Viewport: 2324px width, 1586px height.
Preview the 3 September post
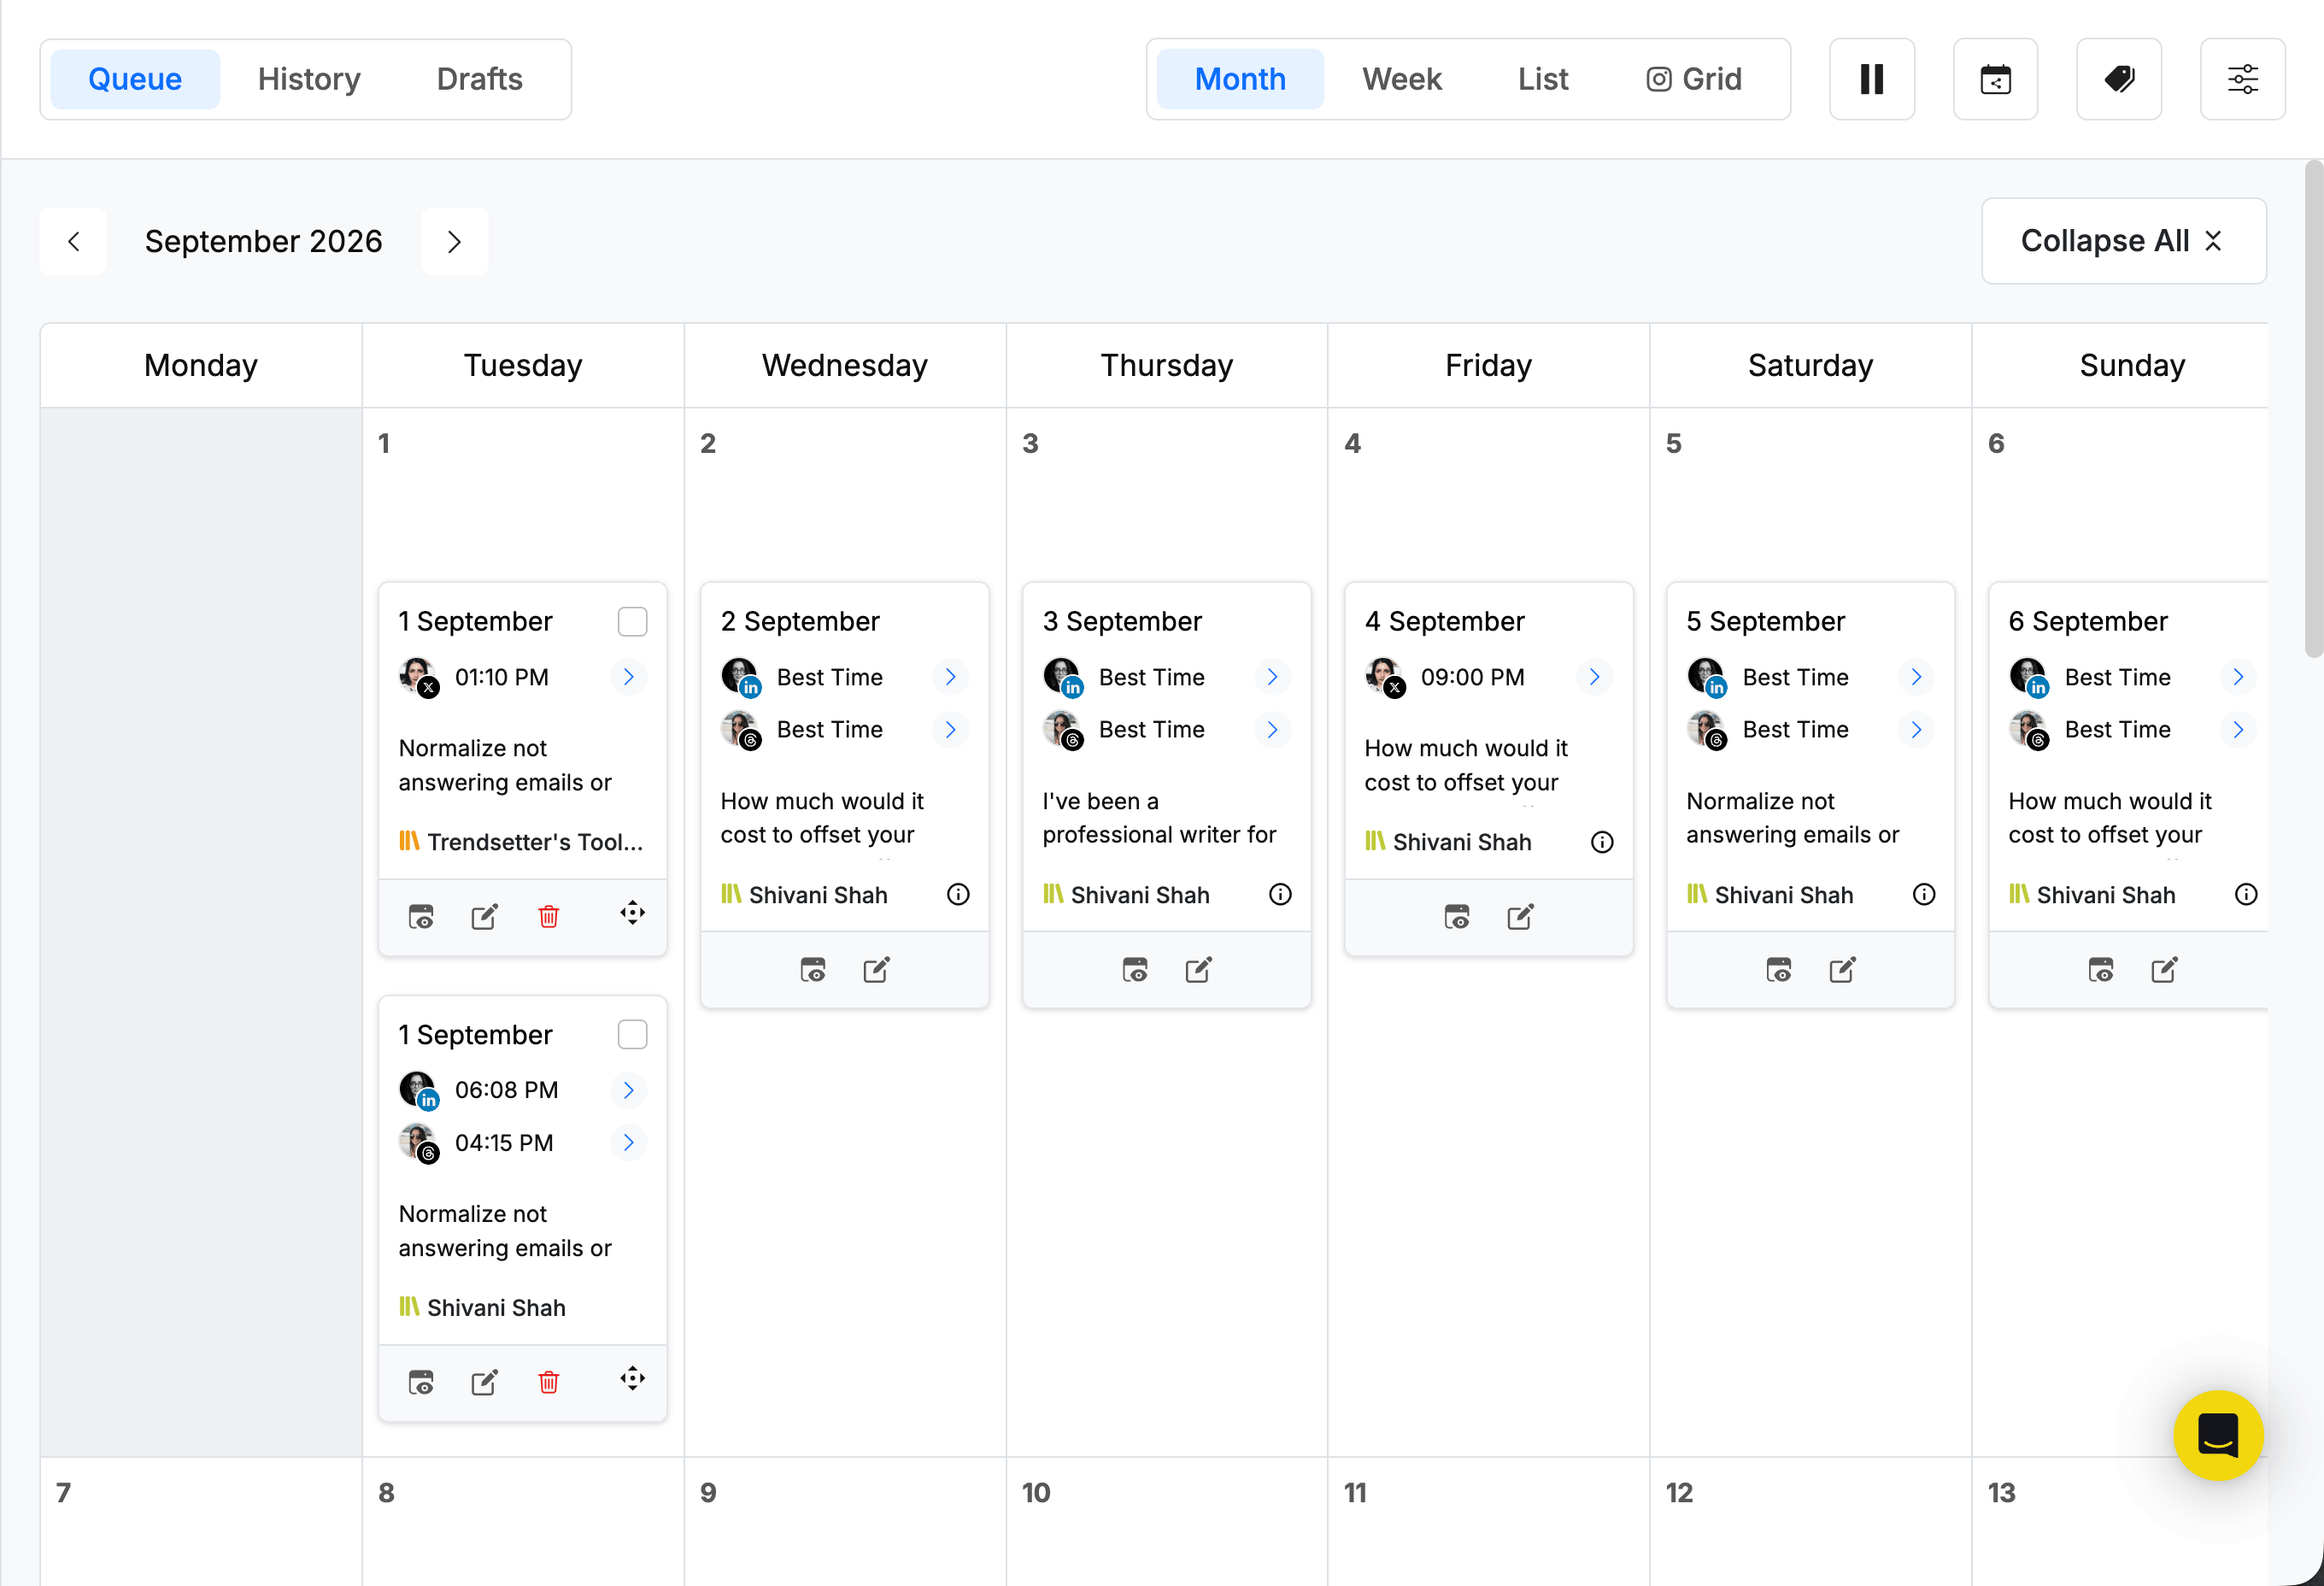1135,969
